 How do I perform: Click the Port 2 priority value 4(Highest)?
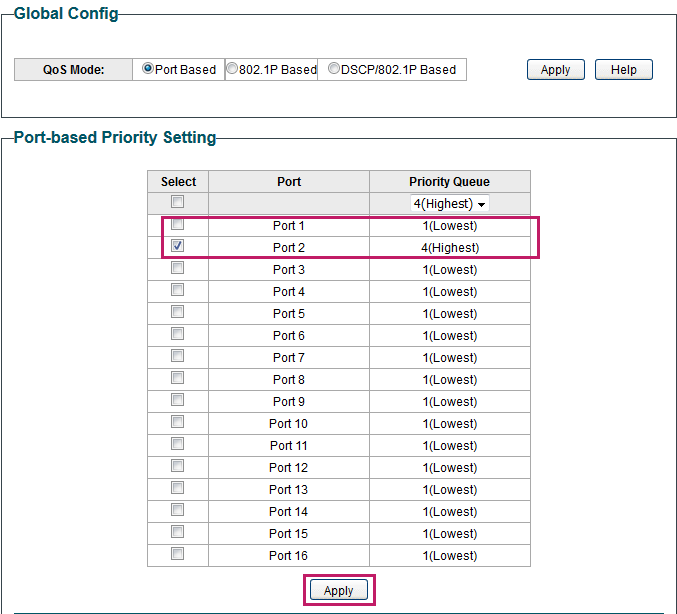(449, 248)
